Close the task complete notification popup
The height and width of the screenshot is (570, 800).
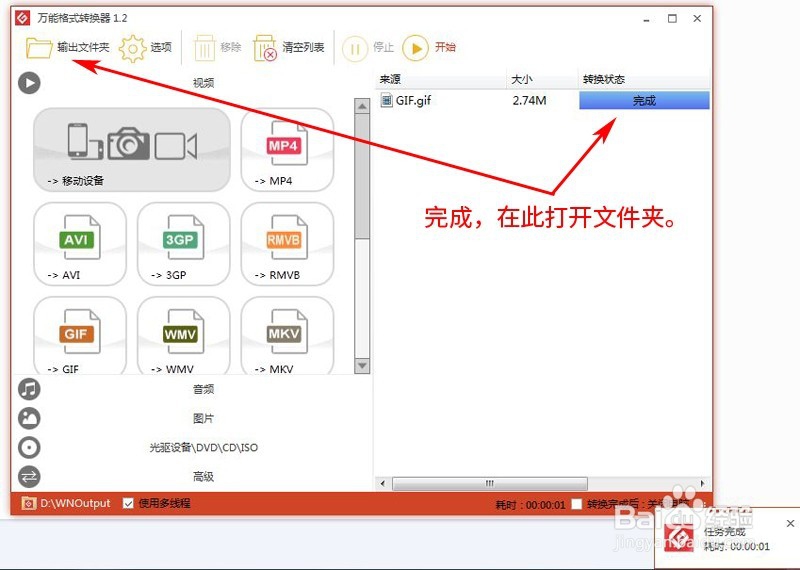[790, 523]
